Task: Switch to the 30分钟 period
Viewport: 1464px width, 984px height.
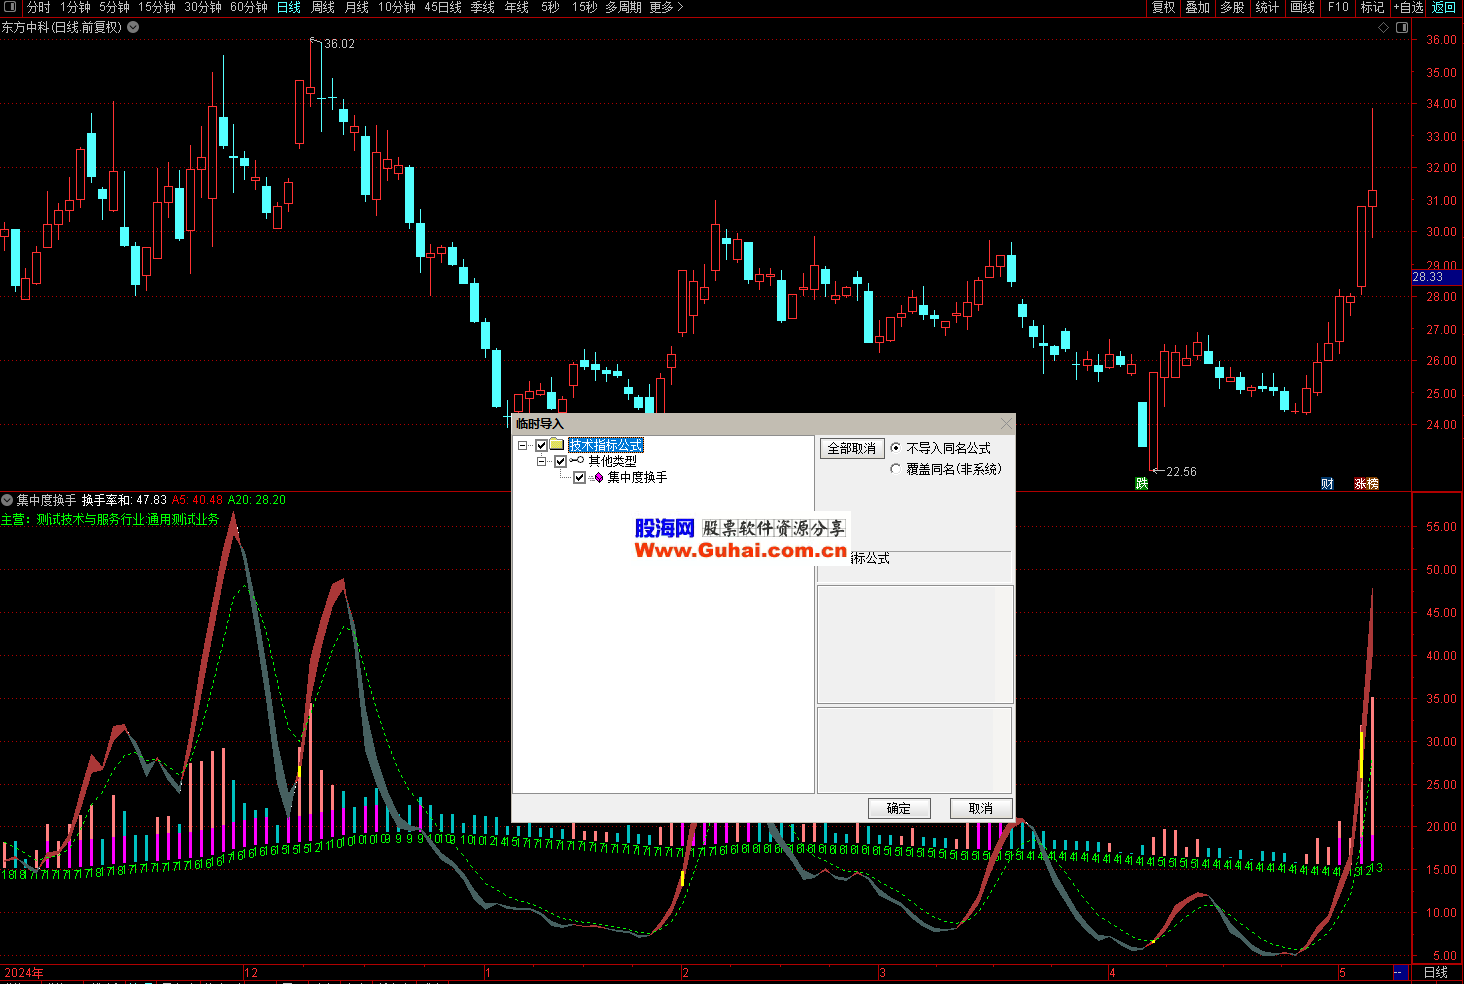Action: [203, 7]
